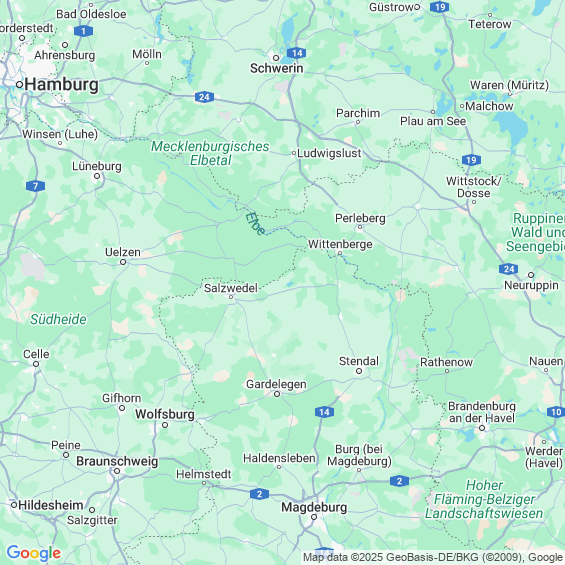
Task: Select the Braunschweig city label
Action: tap(117, 461)
